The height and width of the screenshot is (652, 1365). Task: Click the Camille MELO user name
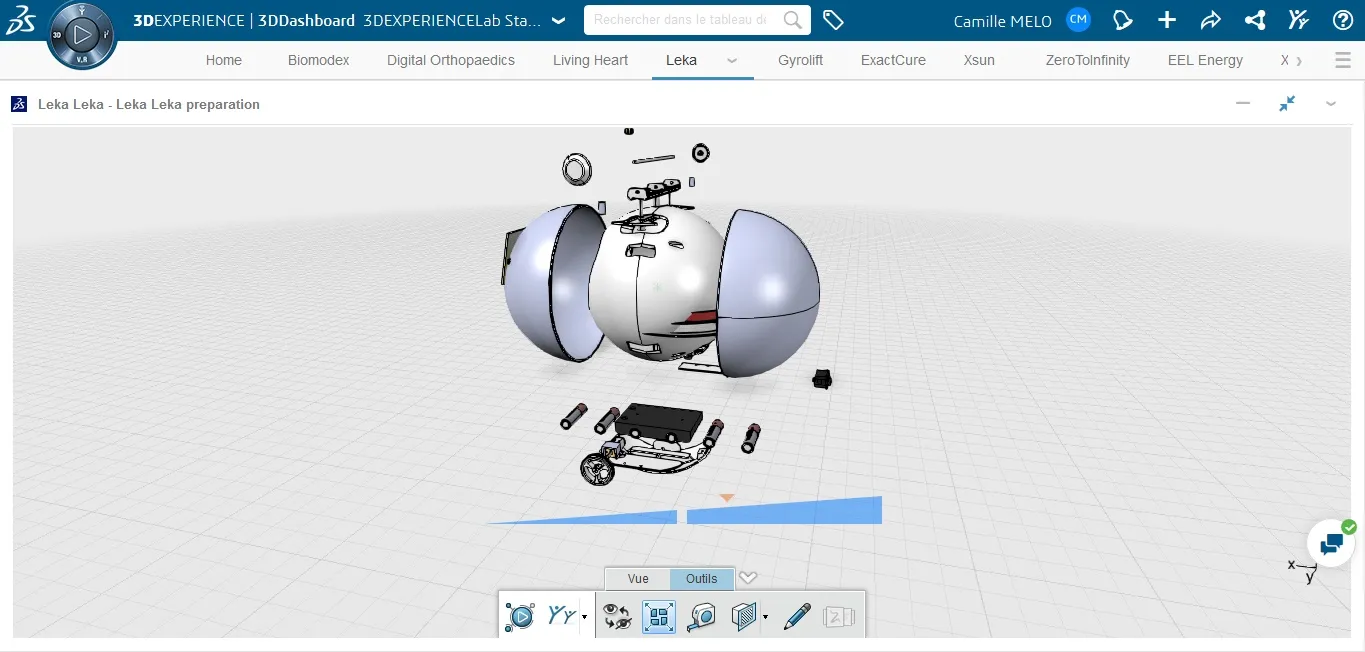[1002, 21]
